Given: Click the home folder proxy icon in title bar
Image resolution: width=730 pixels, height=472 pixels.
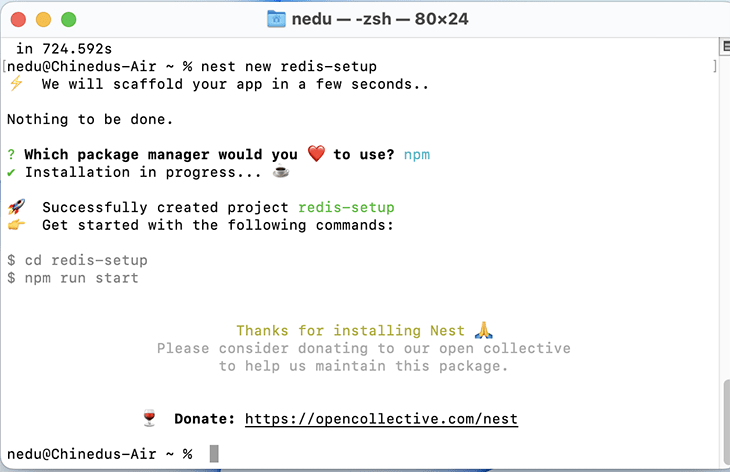Looking at the screenshot, I should coord(276,19).
